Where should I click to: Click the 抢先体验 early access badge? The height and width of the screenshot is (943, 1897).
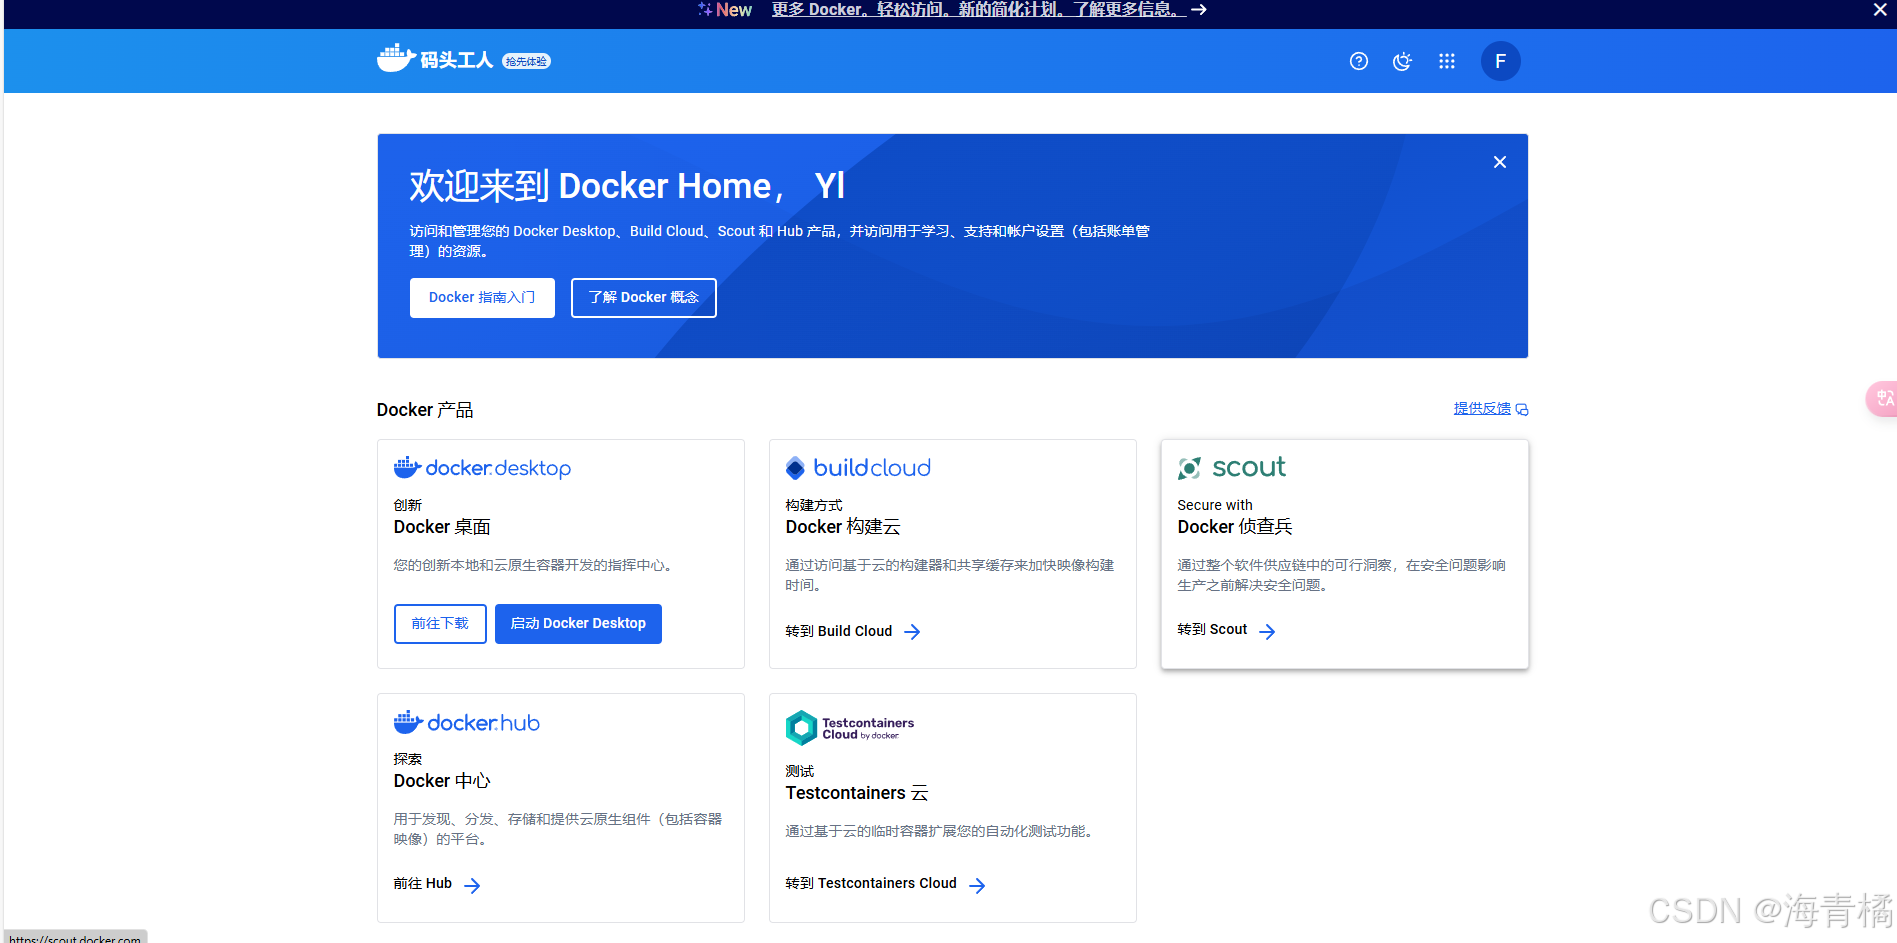526,61
